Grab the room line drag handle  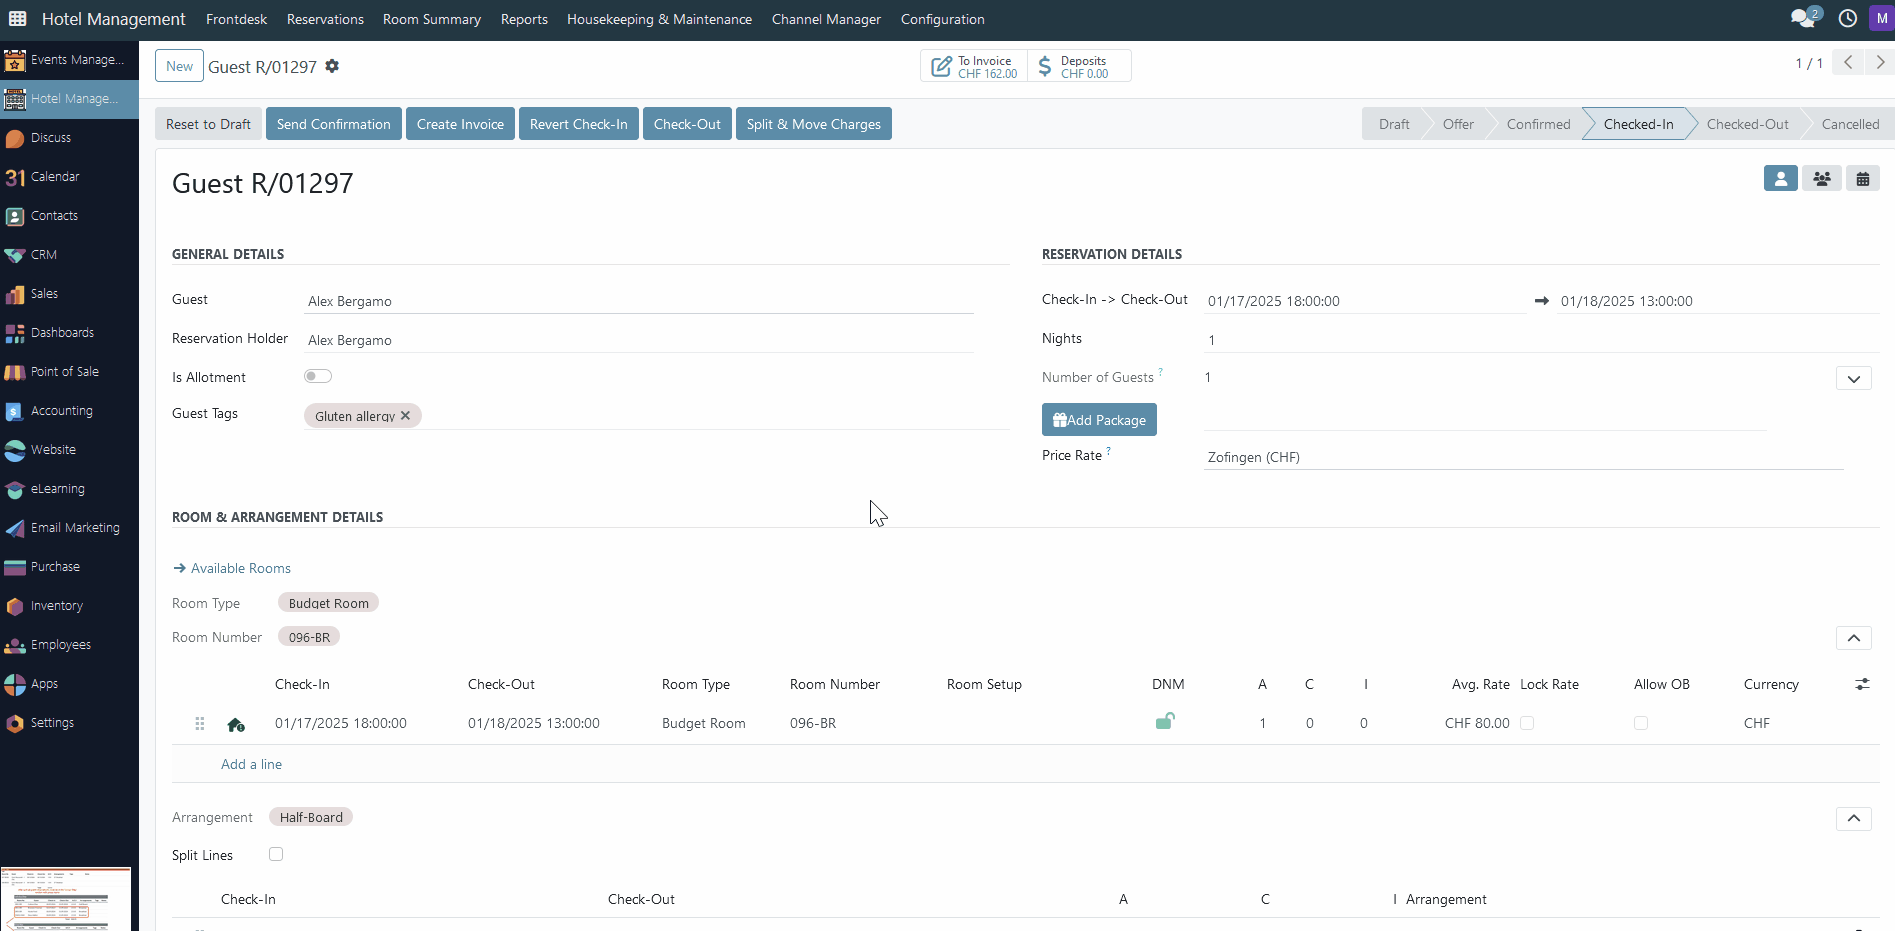200,723
